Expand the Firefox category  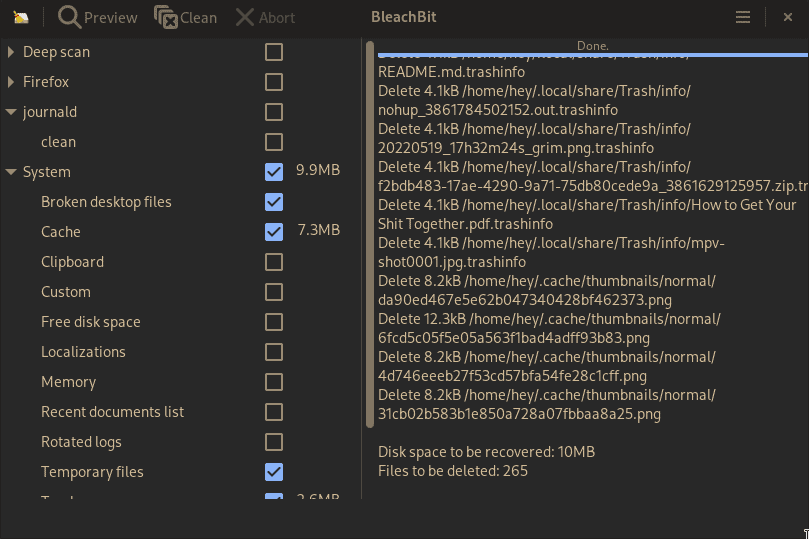tap(11, 82)
